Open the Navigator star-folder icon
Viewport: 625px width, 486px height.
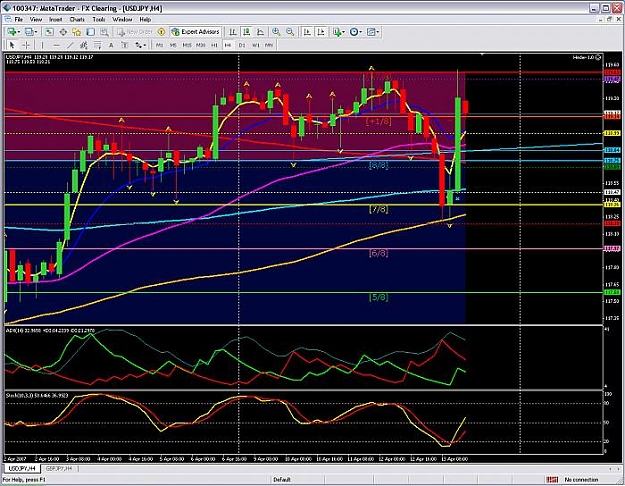tap(77, 32)
